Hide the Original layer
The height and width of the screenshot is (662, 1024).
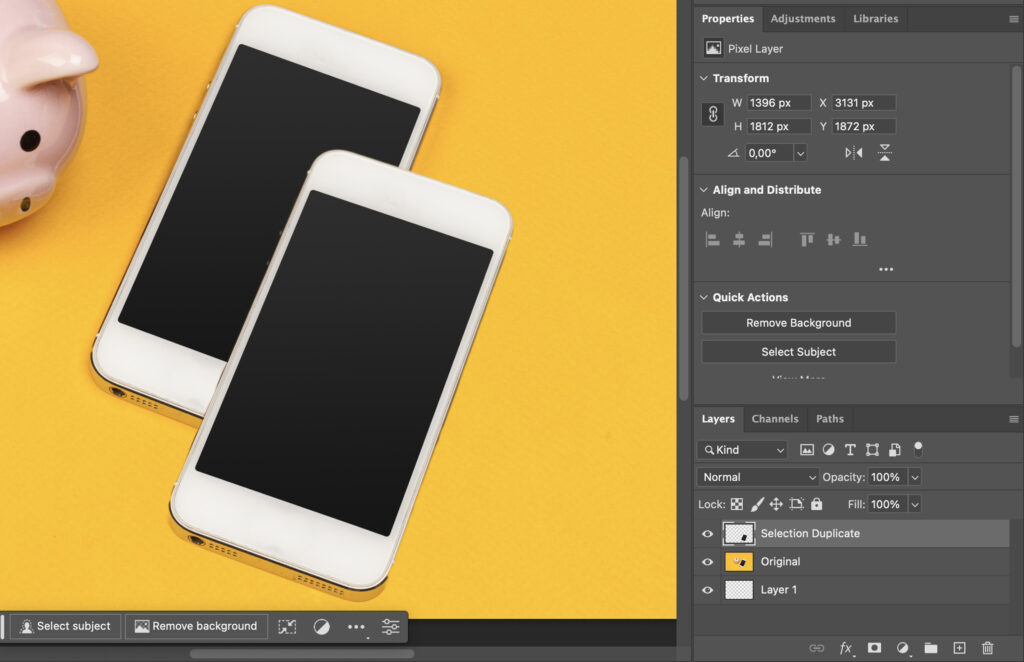[x=707, y=561]
